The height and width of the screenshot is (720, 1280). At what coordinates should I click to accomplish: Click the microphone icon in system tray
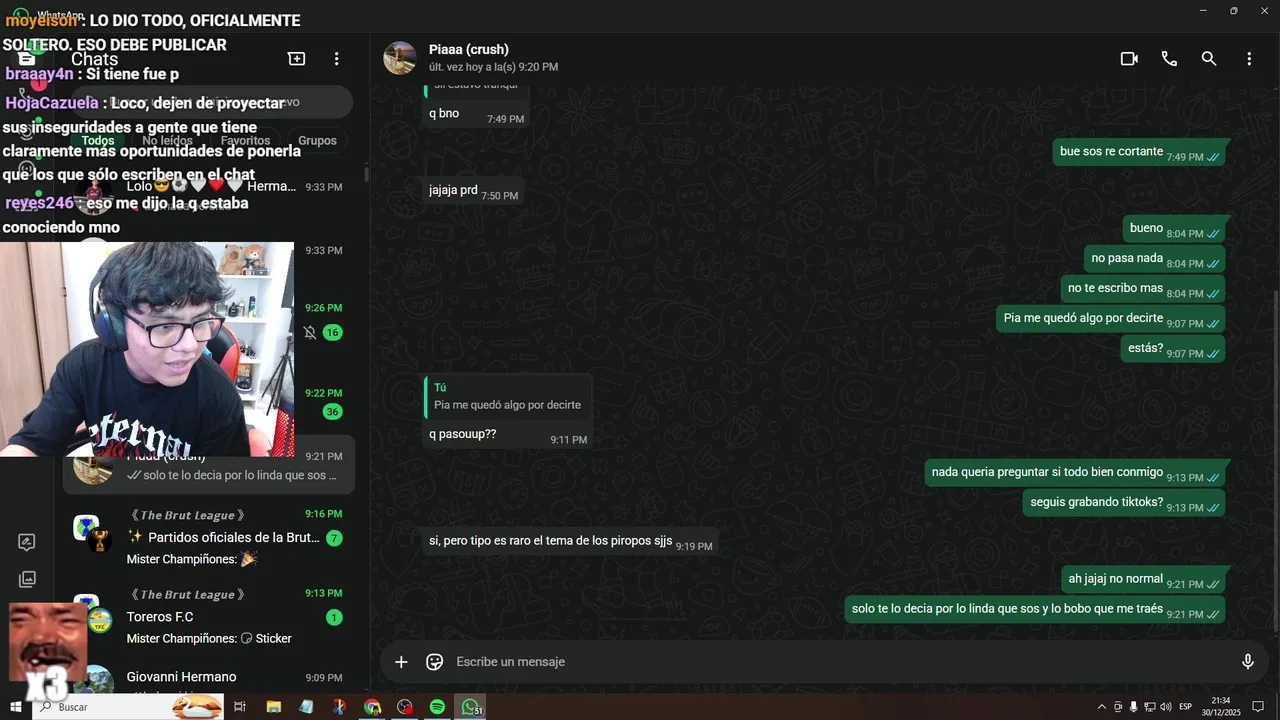(1133, 707)
